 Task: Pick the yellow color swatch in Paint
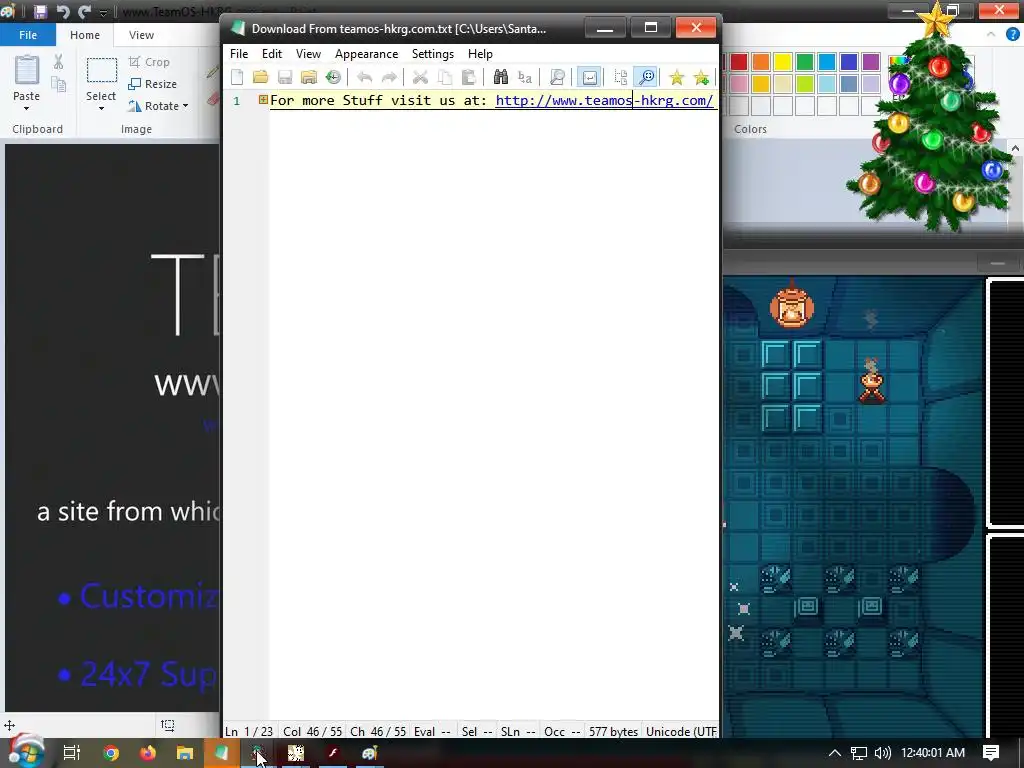[x=783, y=61]
